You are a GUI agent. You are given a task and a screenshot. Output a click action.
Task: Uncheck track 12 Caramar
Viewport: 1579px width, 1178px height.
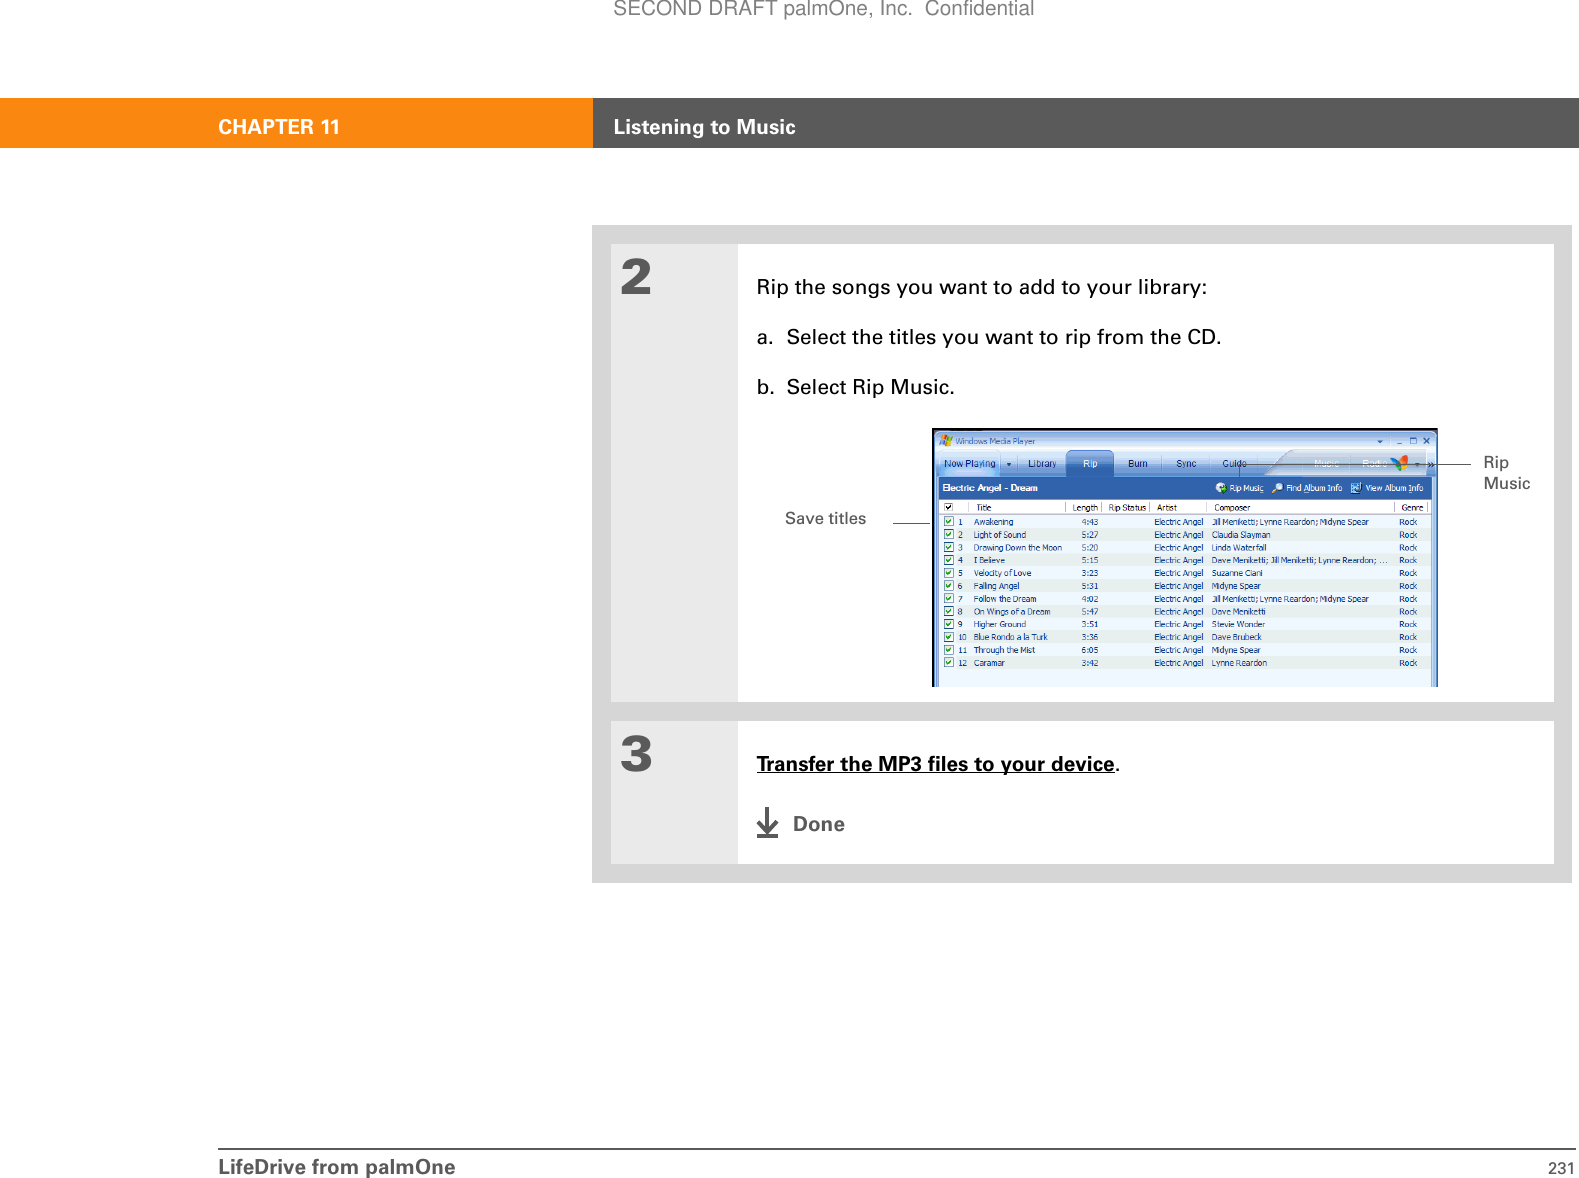coord(949,662)
